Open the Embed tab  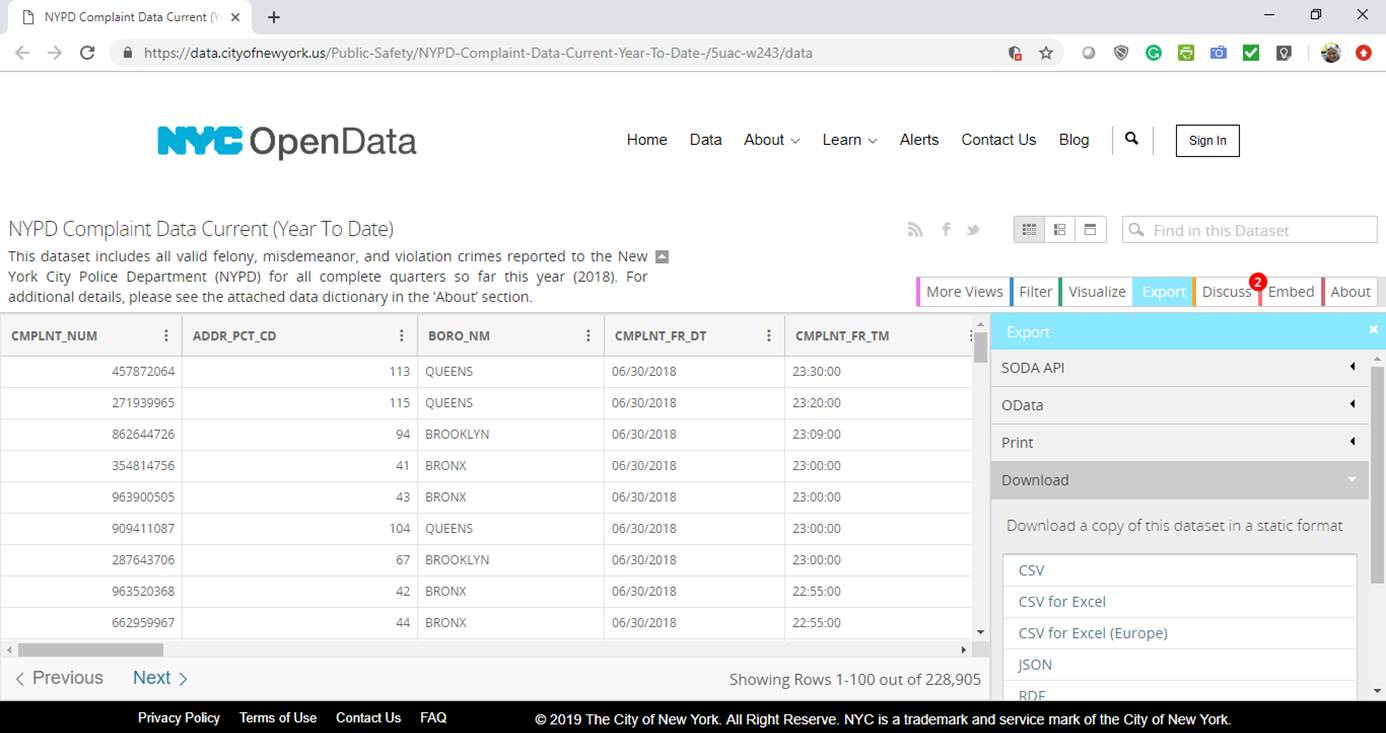coord(1290,291)
